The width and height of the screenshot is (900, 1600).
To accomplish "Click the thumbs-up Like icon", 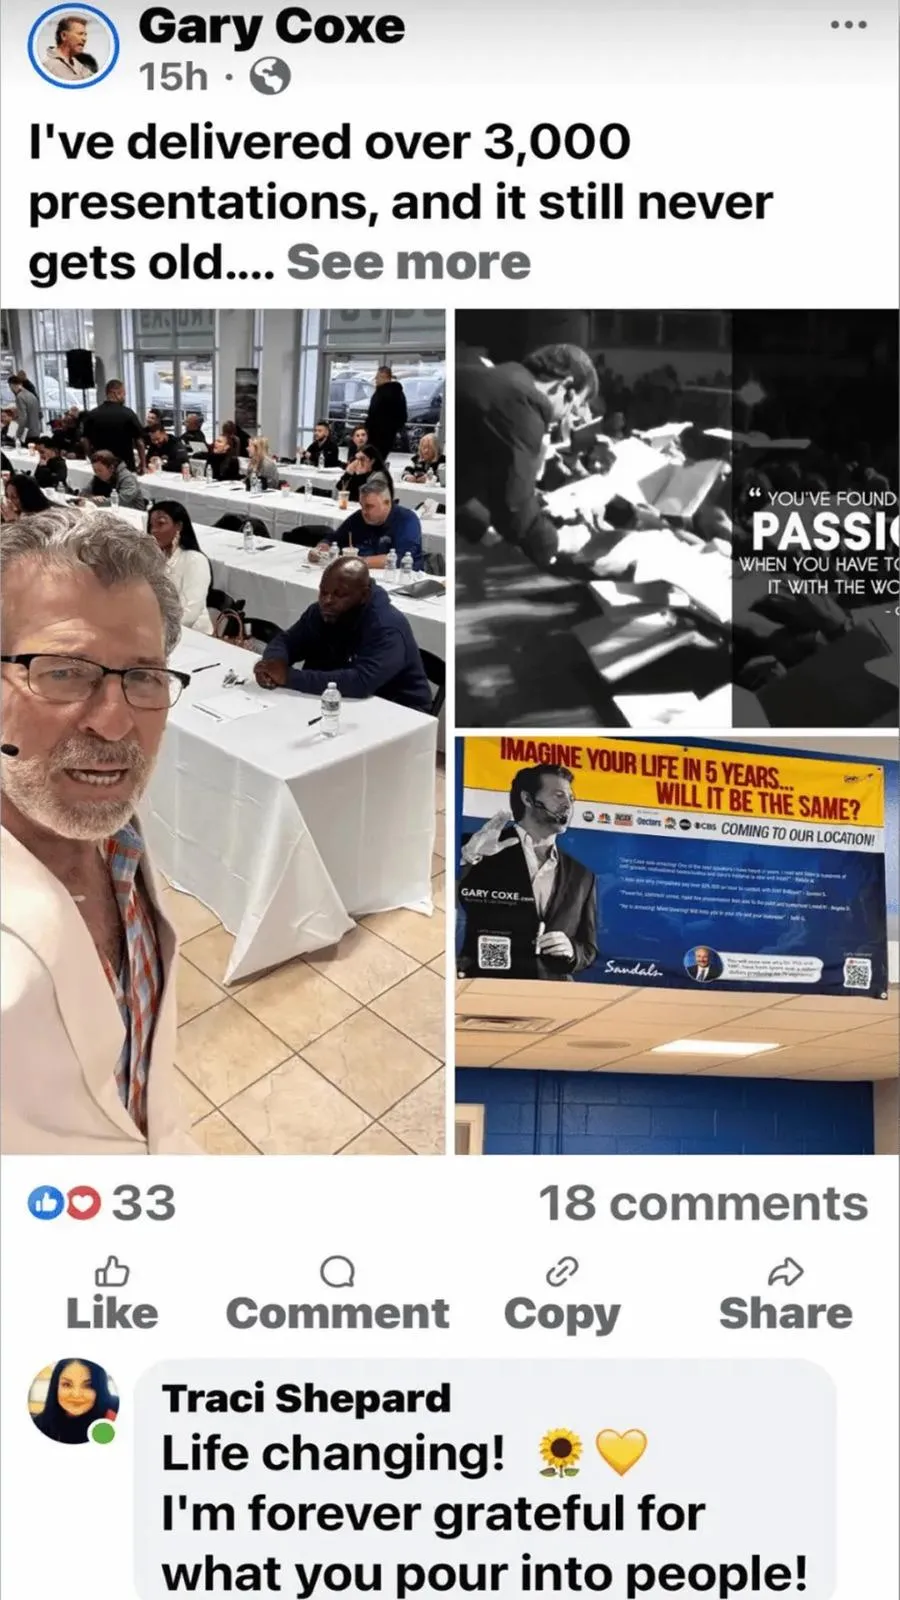I will [x=112, y=1271].
